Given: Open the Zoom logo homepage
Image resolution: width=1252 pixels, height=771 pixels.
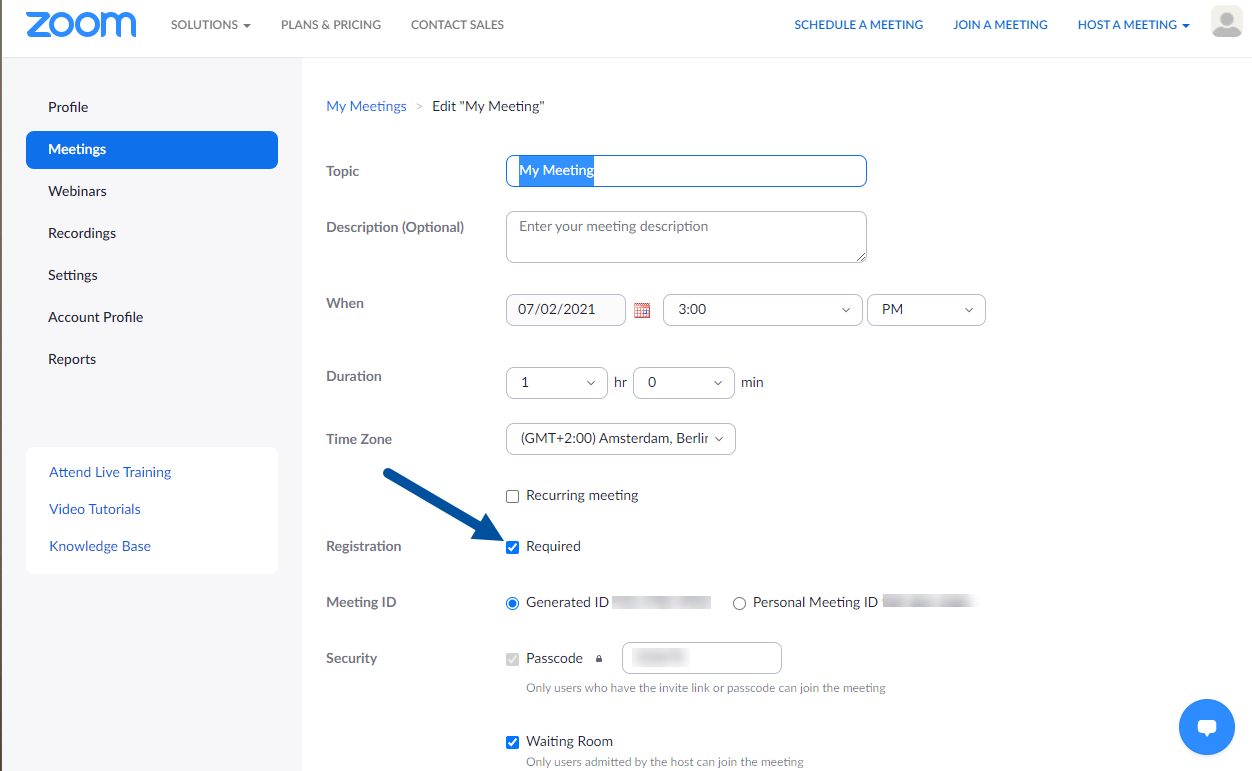Looking at the screenshot, I should (81, 25).
